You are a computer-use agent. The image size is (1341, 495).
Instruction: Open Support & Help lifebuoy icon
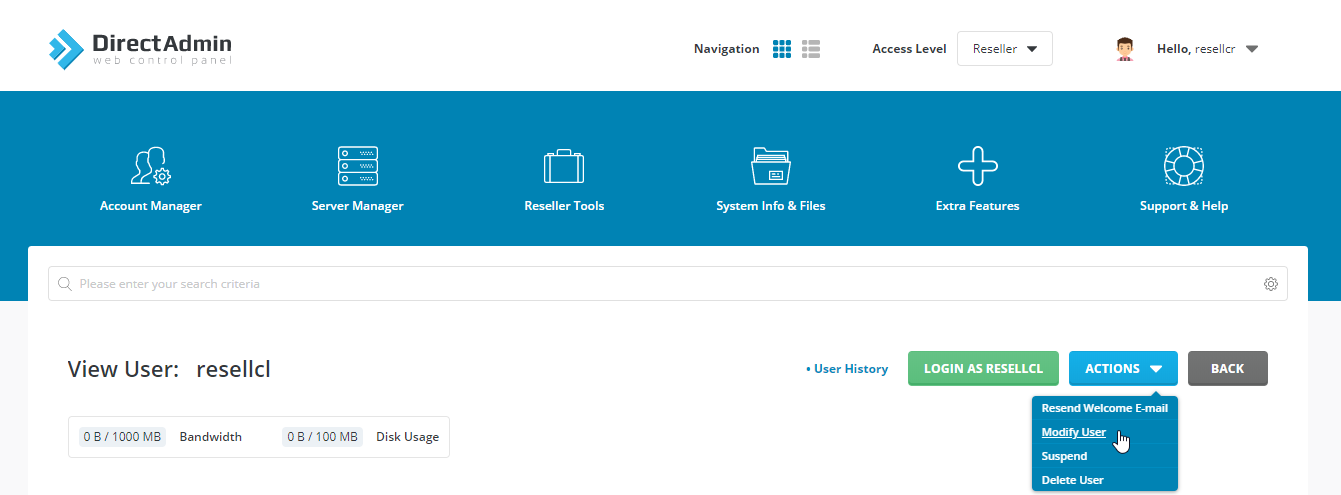click(x=1184, y=166)
